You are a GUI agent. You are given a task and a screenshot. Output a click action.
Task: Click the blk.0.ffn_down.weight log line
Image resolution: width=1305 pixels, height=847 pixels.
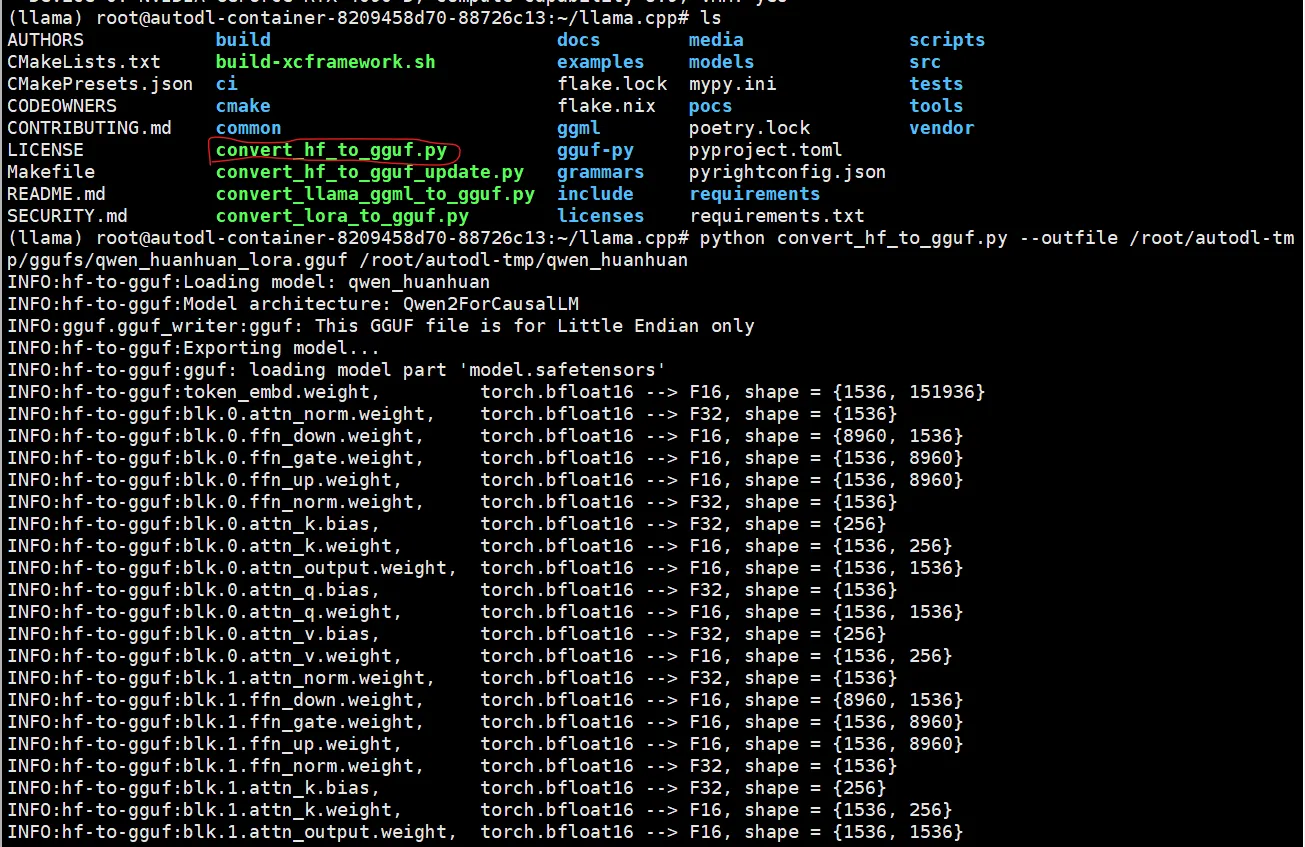[x=486, y=436]
